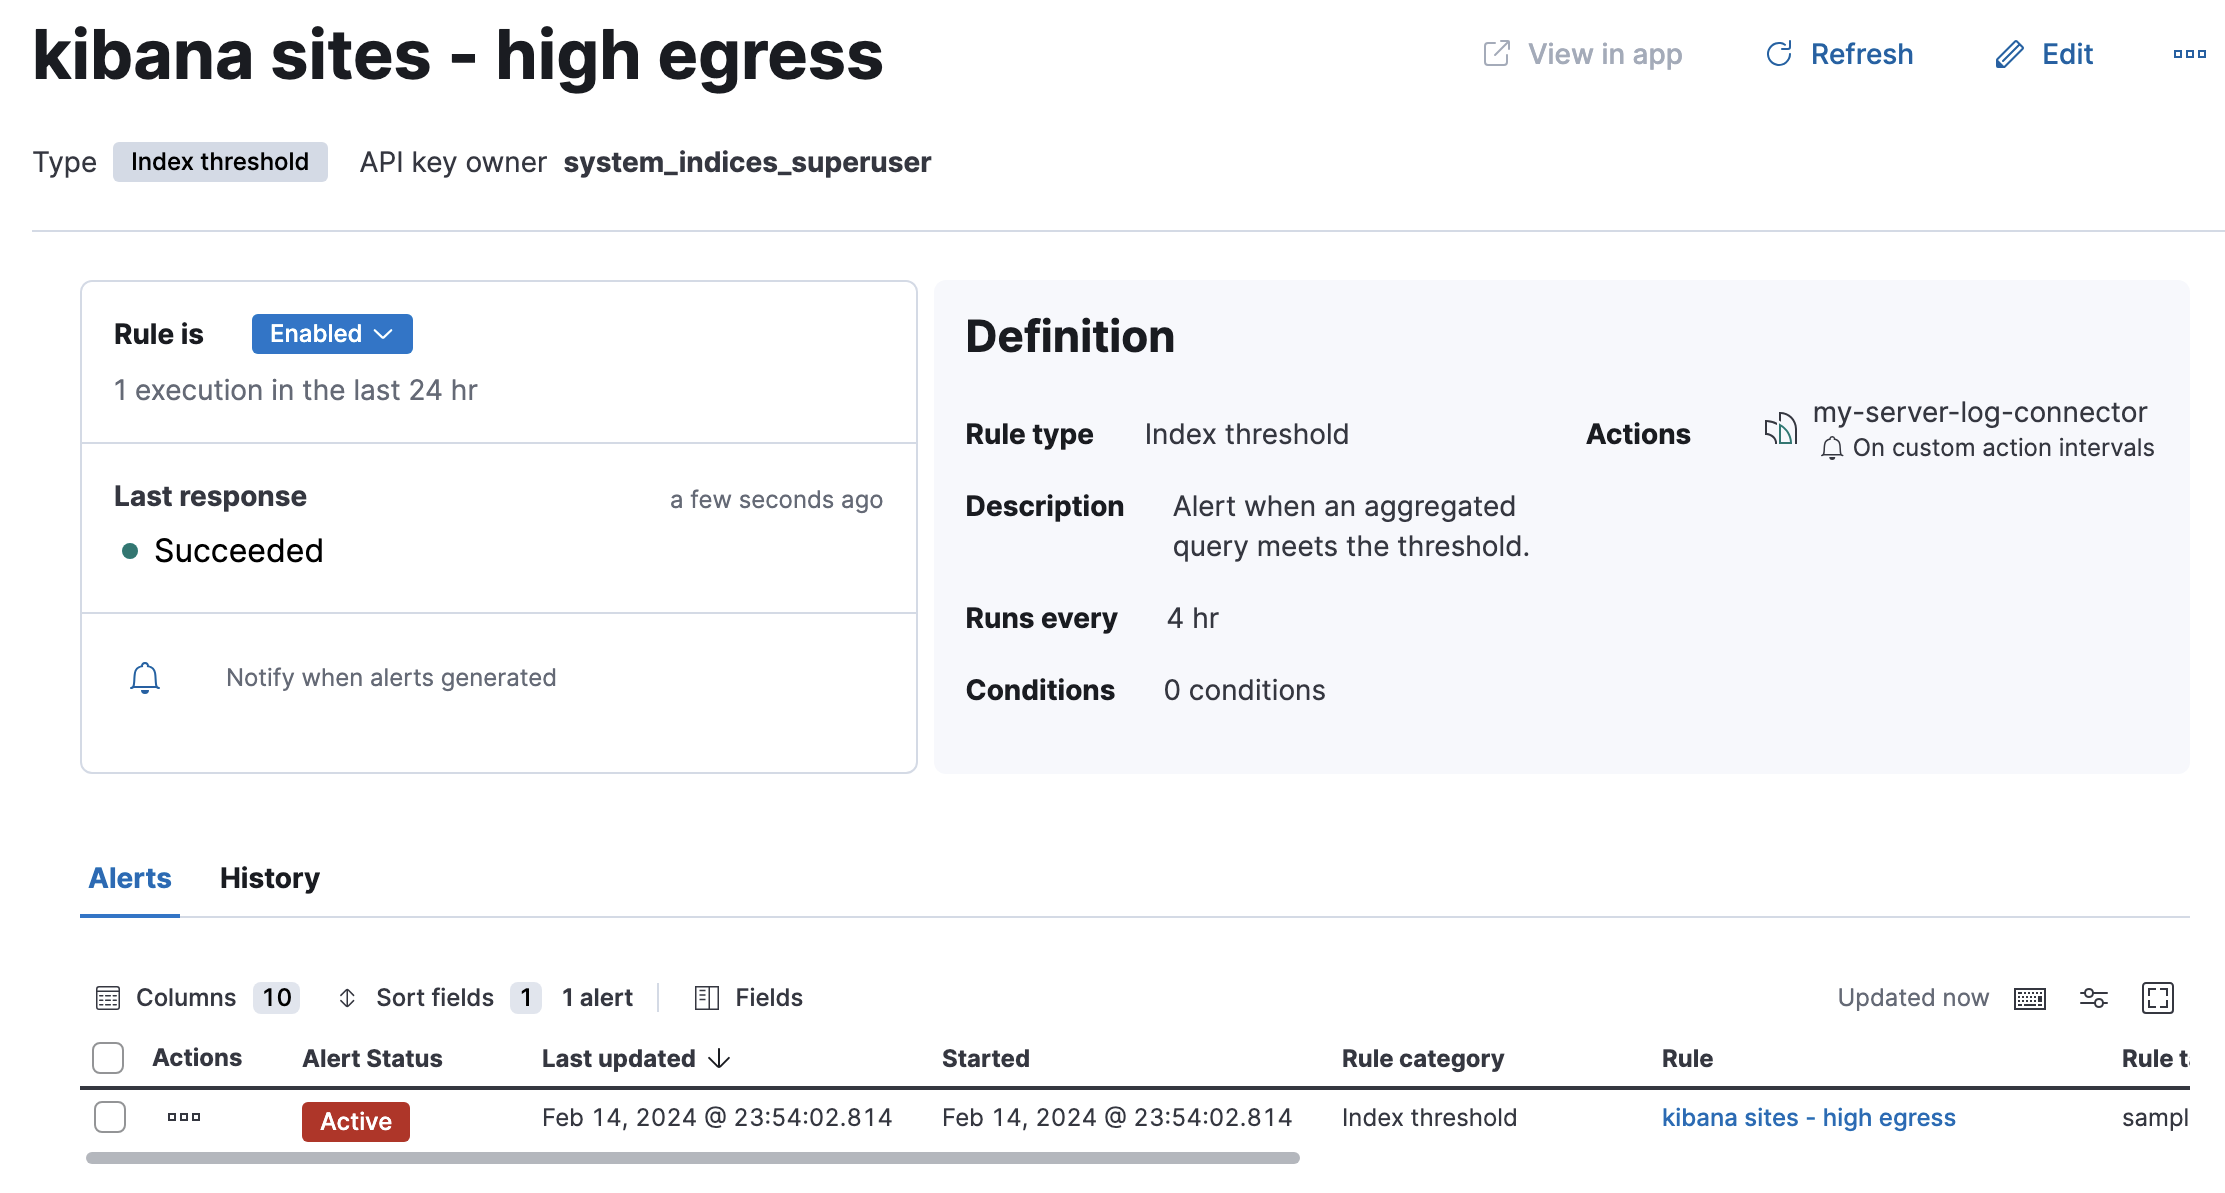Click the Fields browser button
Image resolution: width=2225 pixels, height=1193 pixels.
(x=749, y=998)
